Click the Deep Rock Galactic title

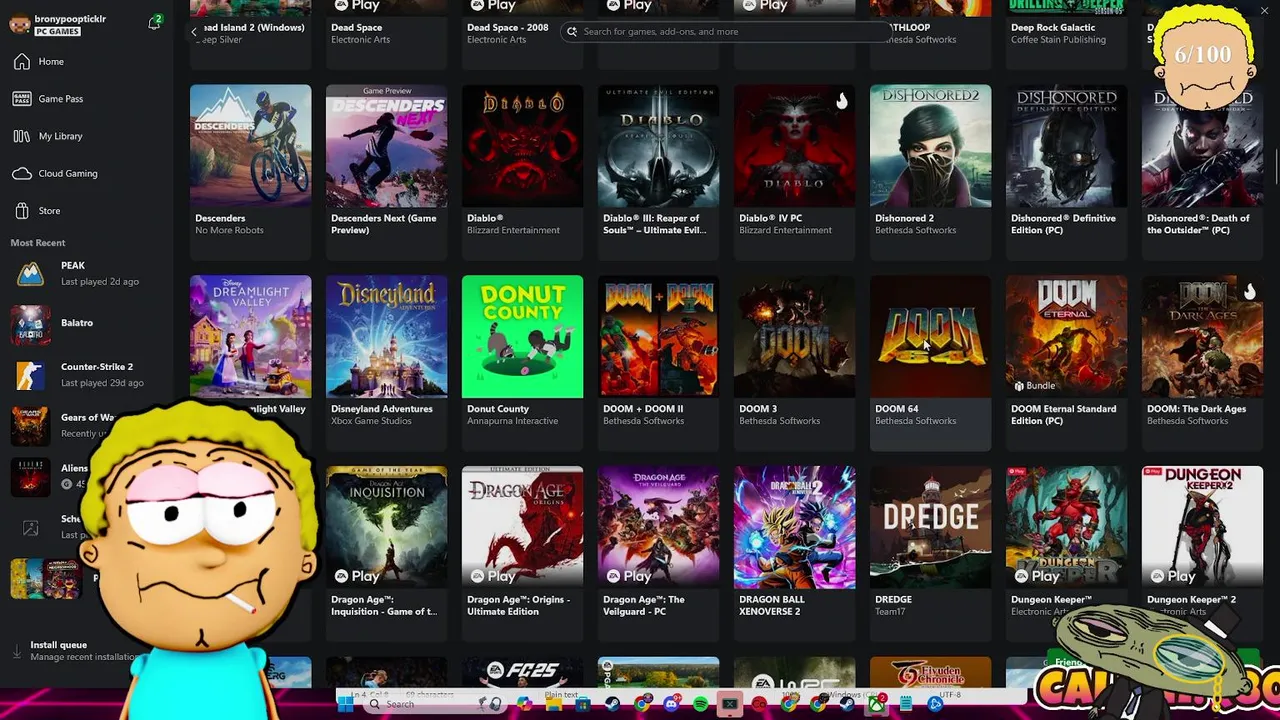pos(1052,28)
